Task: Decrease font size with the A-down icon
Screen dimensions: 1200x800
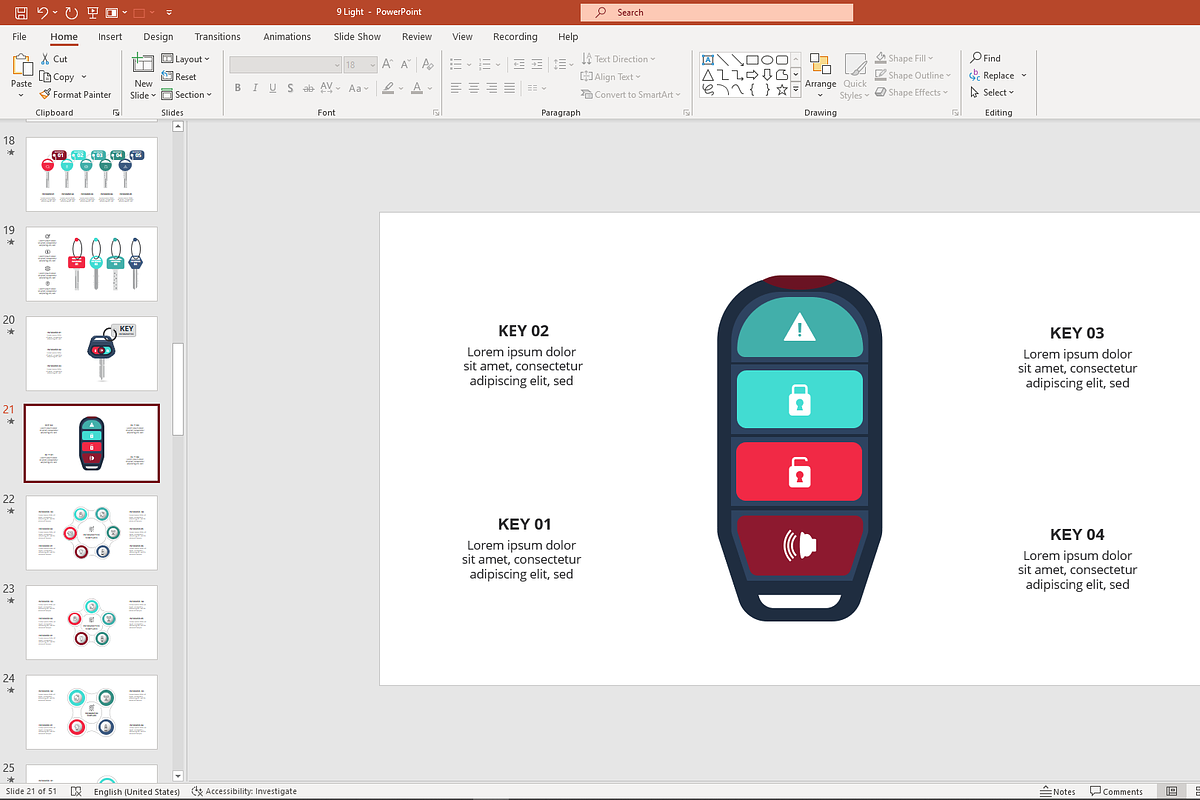Action: click(405, 64)
